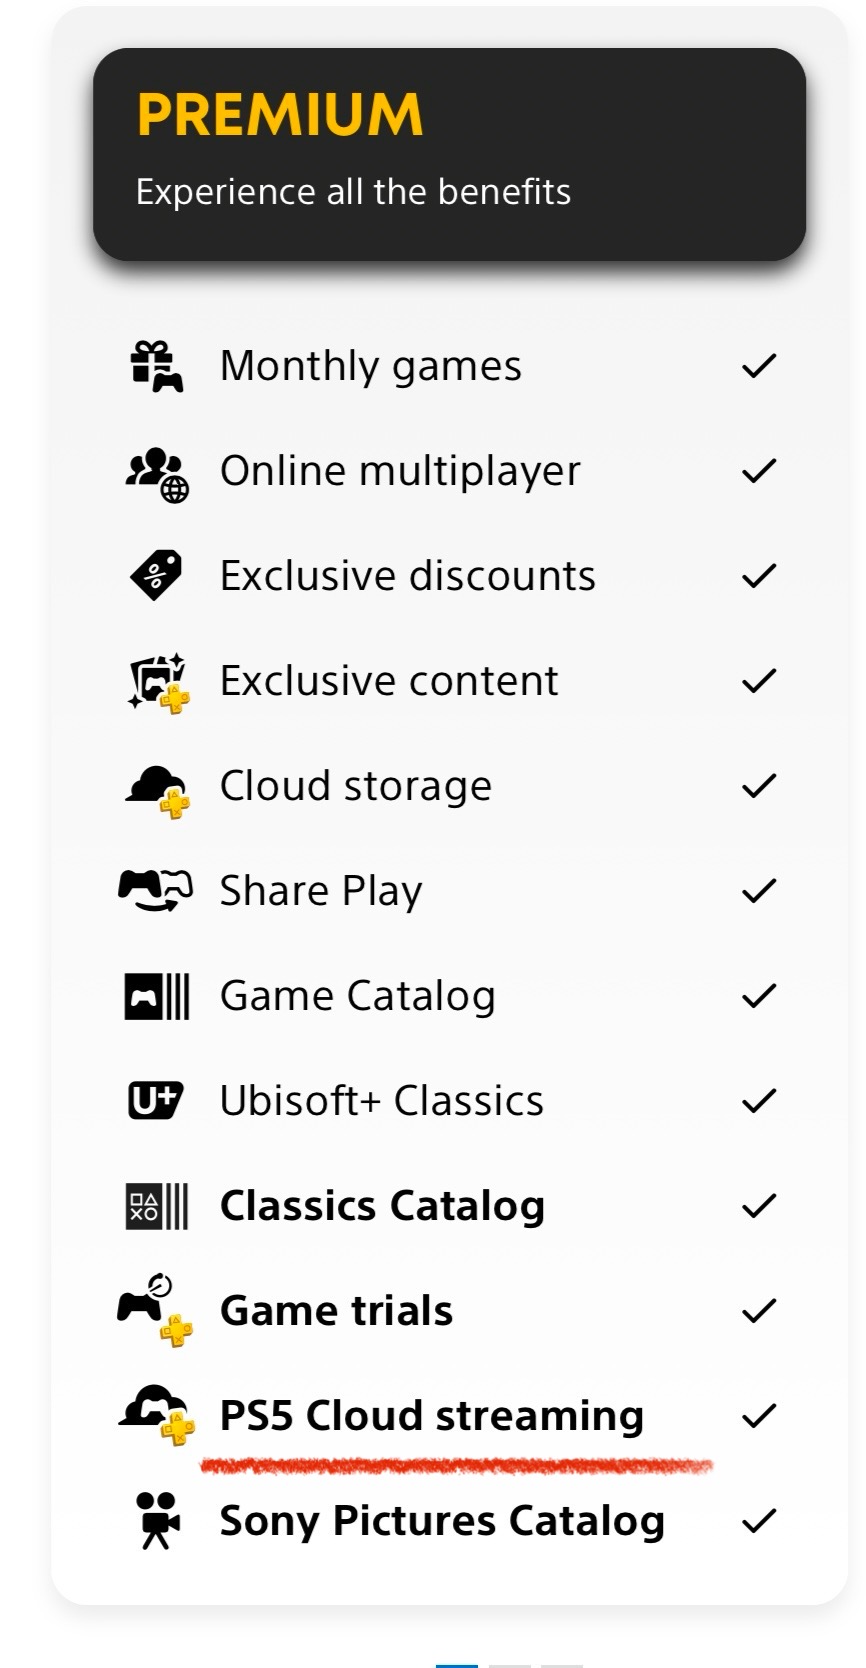Click the Exclusive discounts price tag icon
This screenshot has width=866, height=1668.
coord(156,575)
